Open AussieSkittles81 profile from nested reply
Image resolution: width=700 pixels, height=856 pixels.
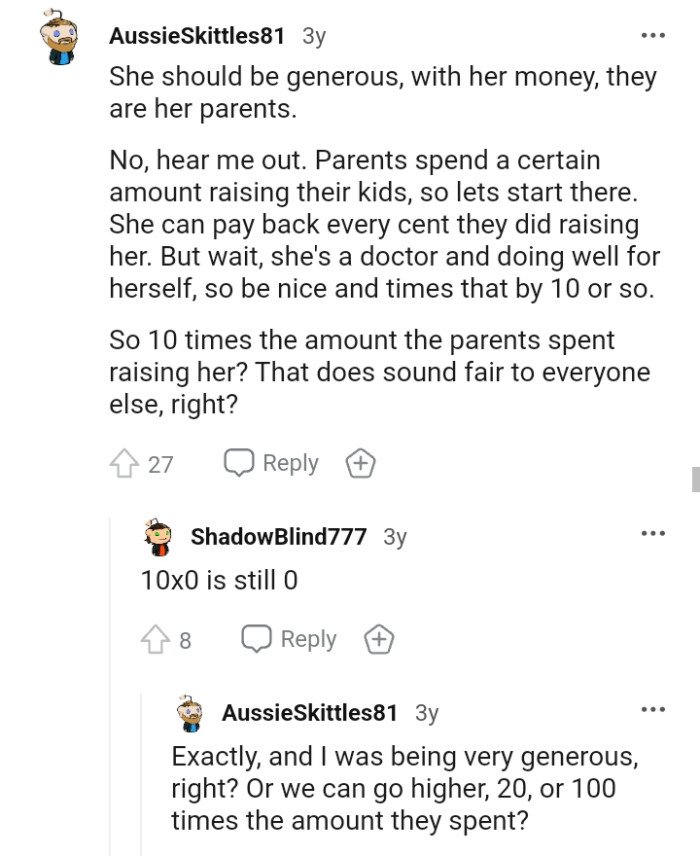click(309, 713)
